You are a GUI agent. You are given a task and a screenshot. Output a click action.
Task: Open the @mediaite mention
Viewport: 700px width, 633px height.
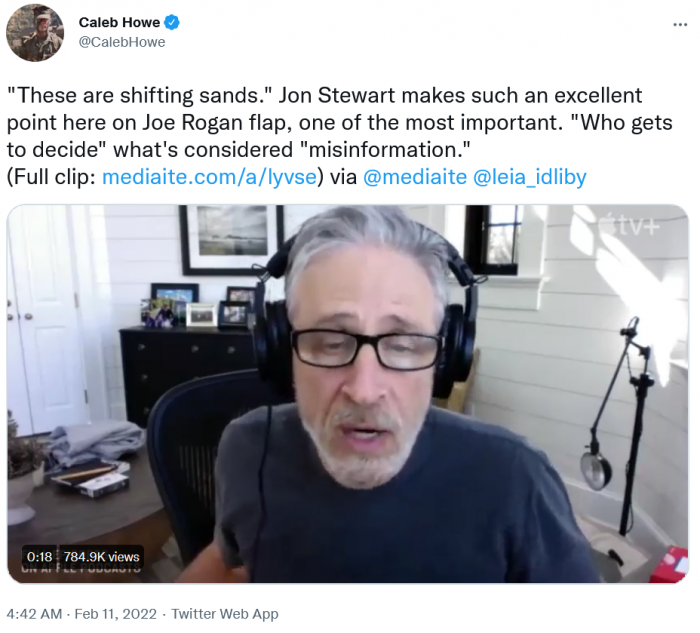pyautogui.click(x=415, y=177)
